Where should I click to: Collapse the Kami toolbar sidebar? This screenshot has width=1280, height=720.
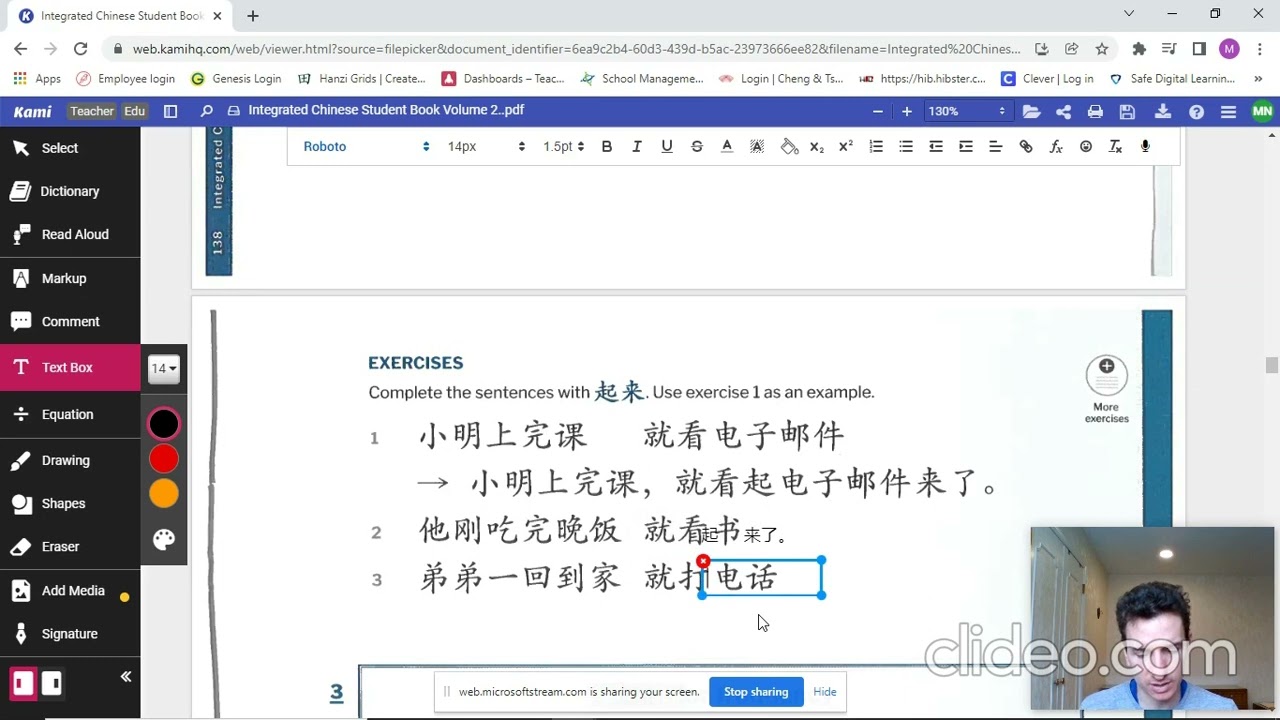(x=126, y=677)
